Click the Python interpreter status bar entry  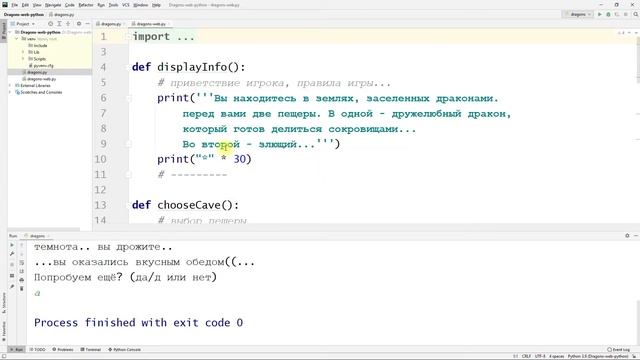(598, 356)
